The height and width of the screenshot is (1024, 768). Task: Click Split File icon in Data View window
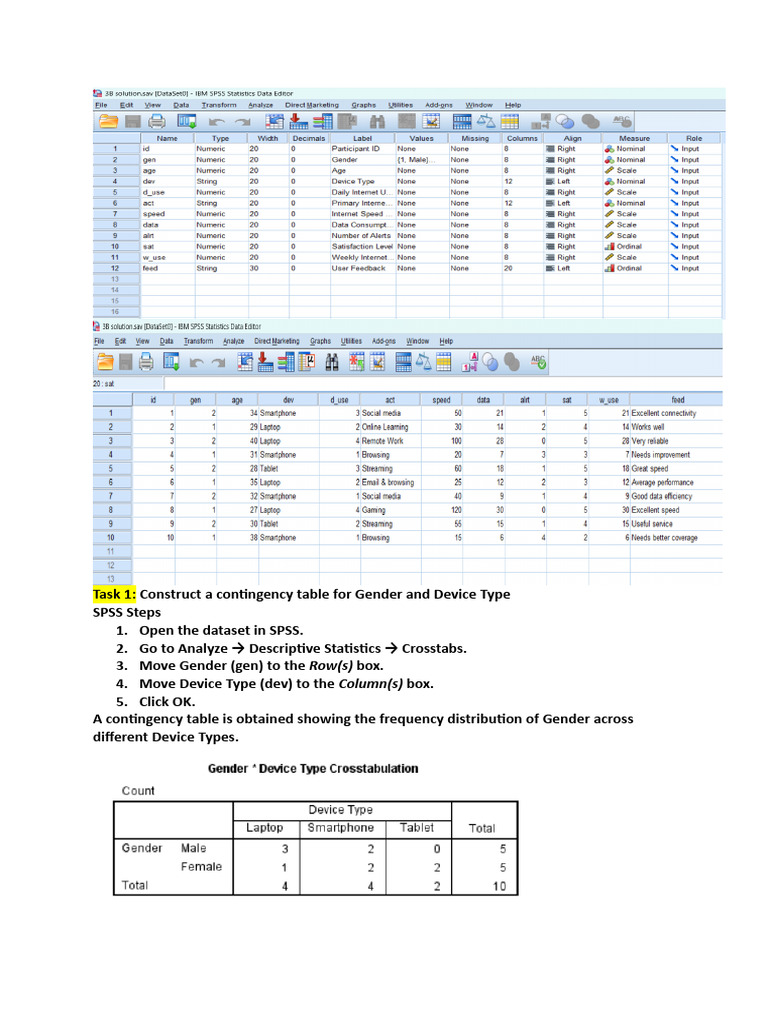(x=403, y=362)
